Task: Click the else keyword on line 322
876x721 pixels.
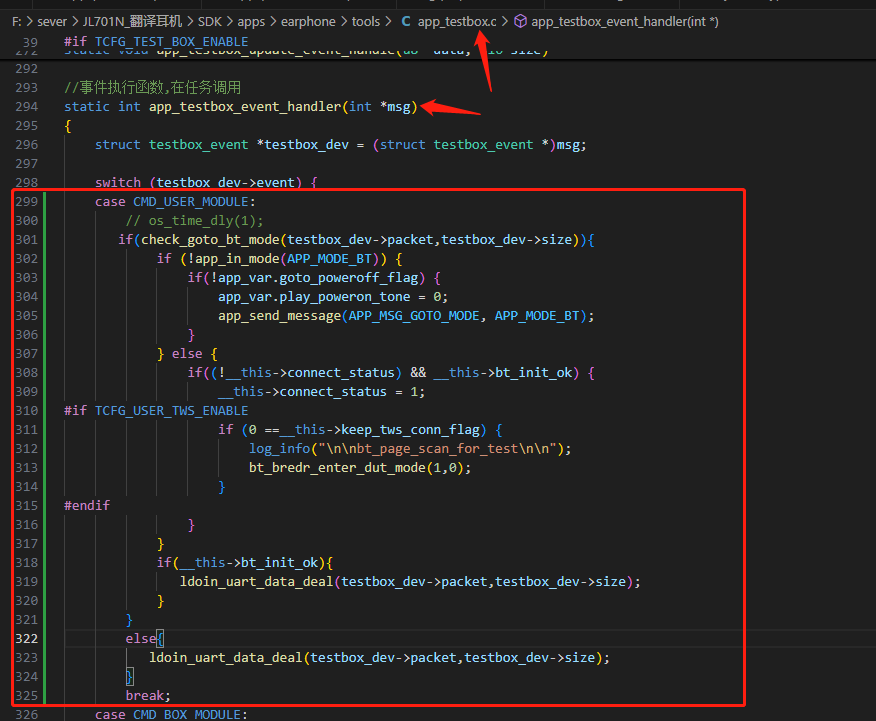Action: (141, 638)
